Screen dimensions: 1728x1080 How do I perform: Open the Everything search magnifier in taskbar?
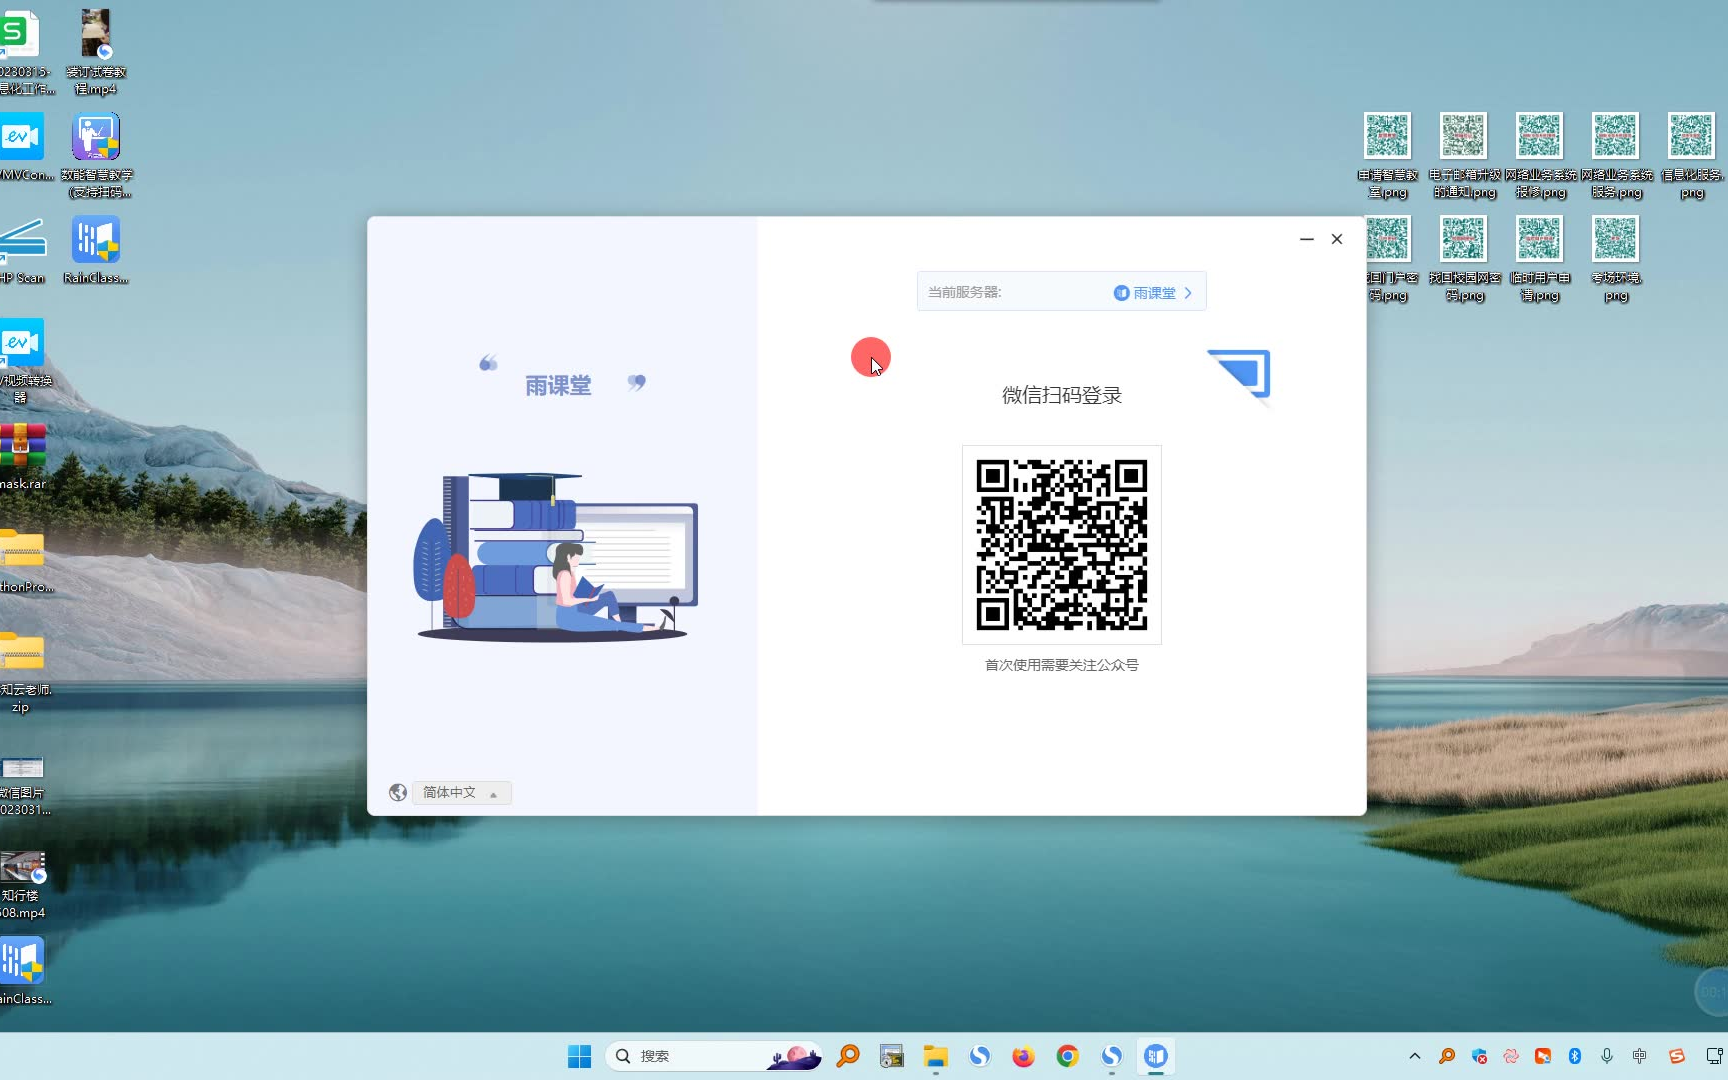tap(848, 1056)
